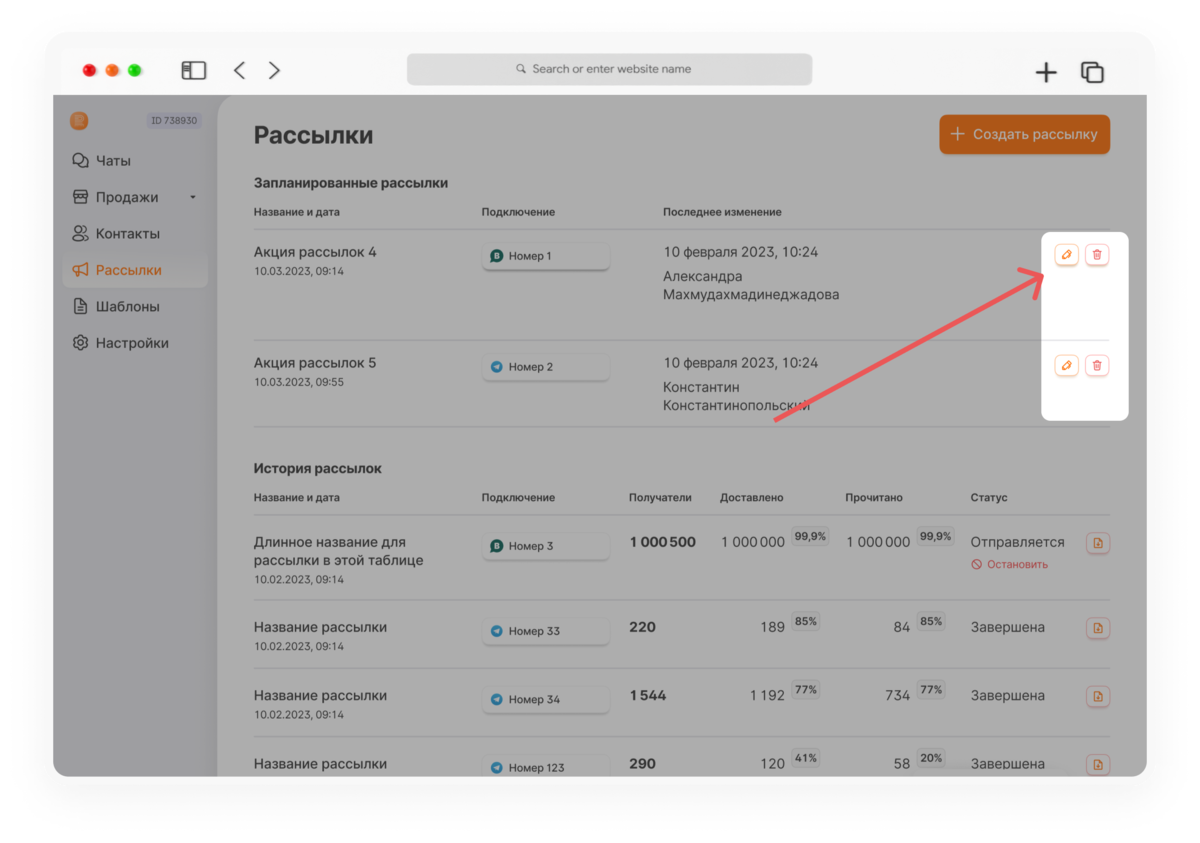Click the Номер 33 connection badge
Image resolution: width=1200 pixels, height=843 pixels.
[x=546, y=631]
